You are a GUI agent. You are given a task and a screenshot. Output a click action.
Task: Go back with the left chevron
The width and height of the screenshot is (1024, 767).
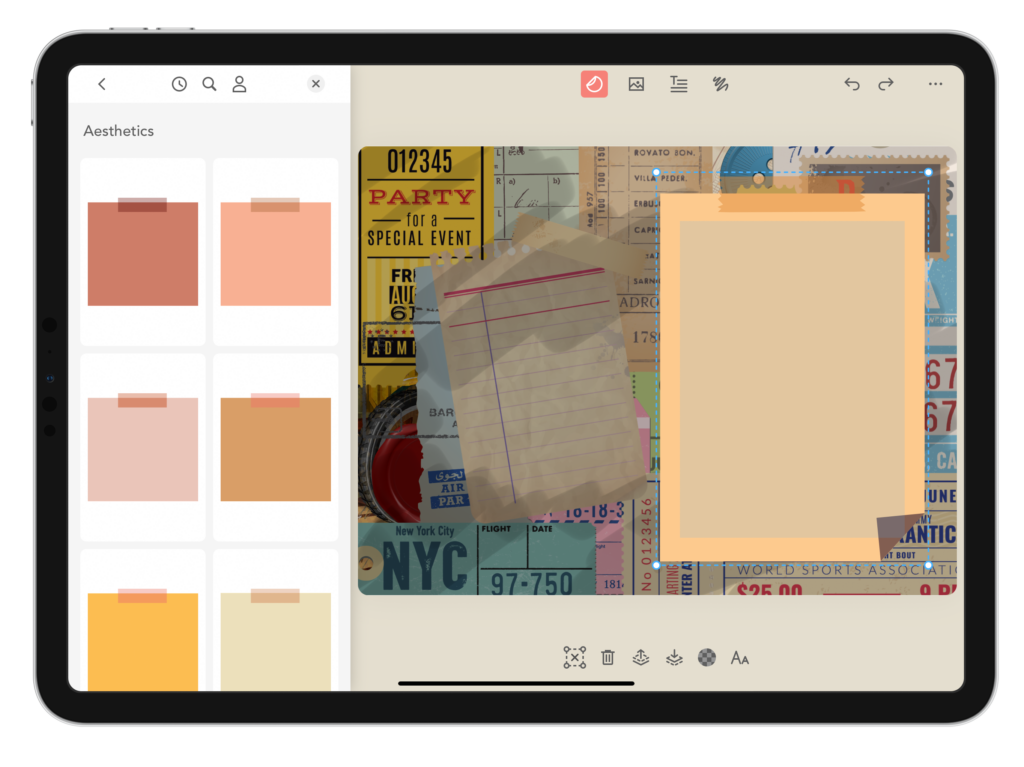click(x=102, y=84)
